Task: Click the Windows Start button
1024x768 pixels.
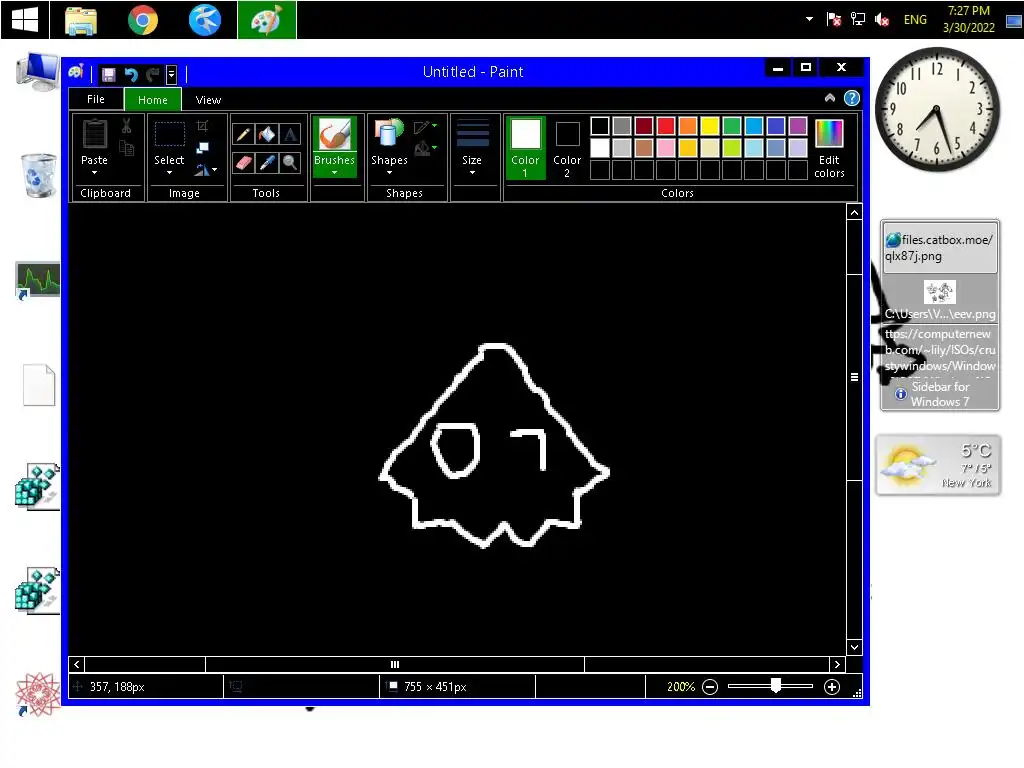Action: (25, 20)
